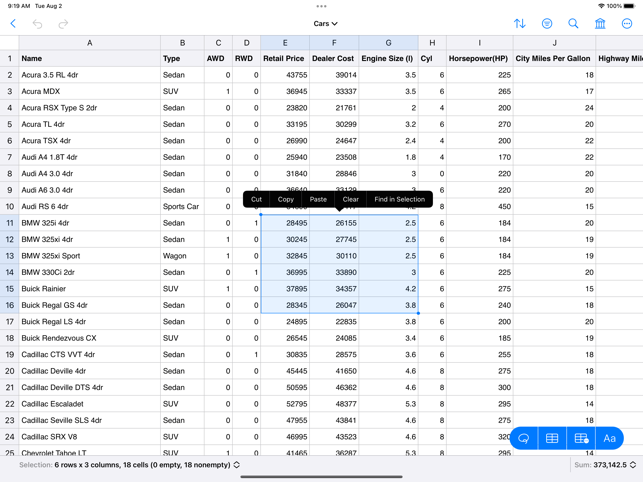Select dealer cost 46362 cell
The height and width of the screenshot is (482, 643).
[x=334, y=387]
